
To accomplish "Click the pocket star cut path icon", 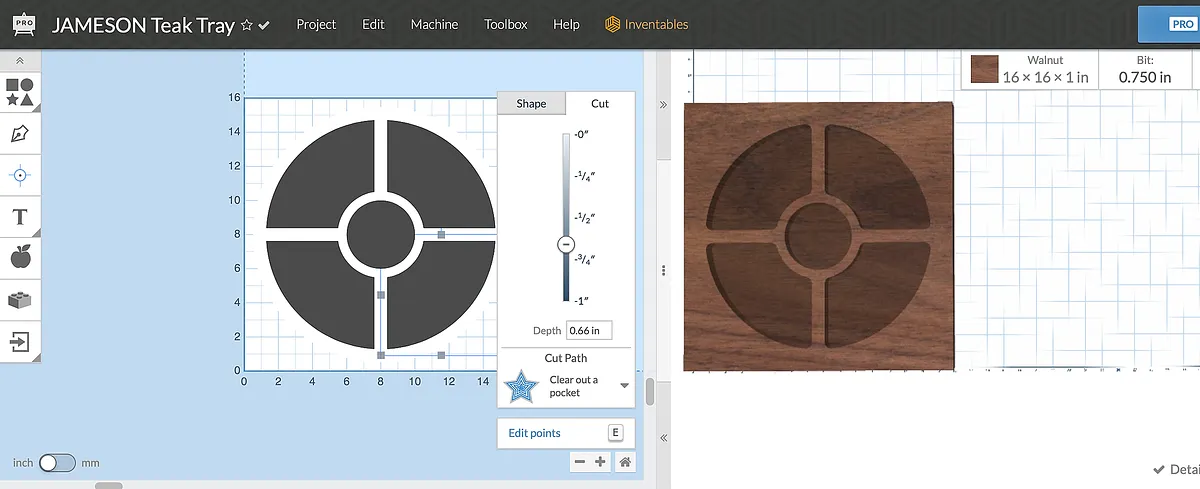I will click(520, 386).
